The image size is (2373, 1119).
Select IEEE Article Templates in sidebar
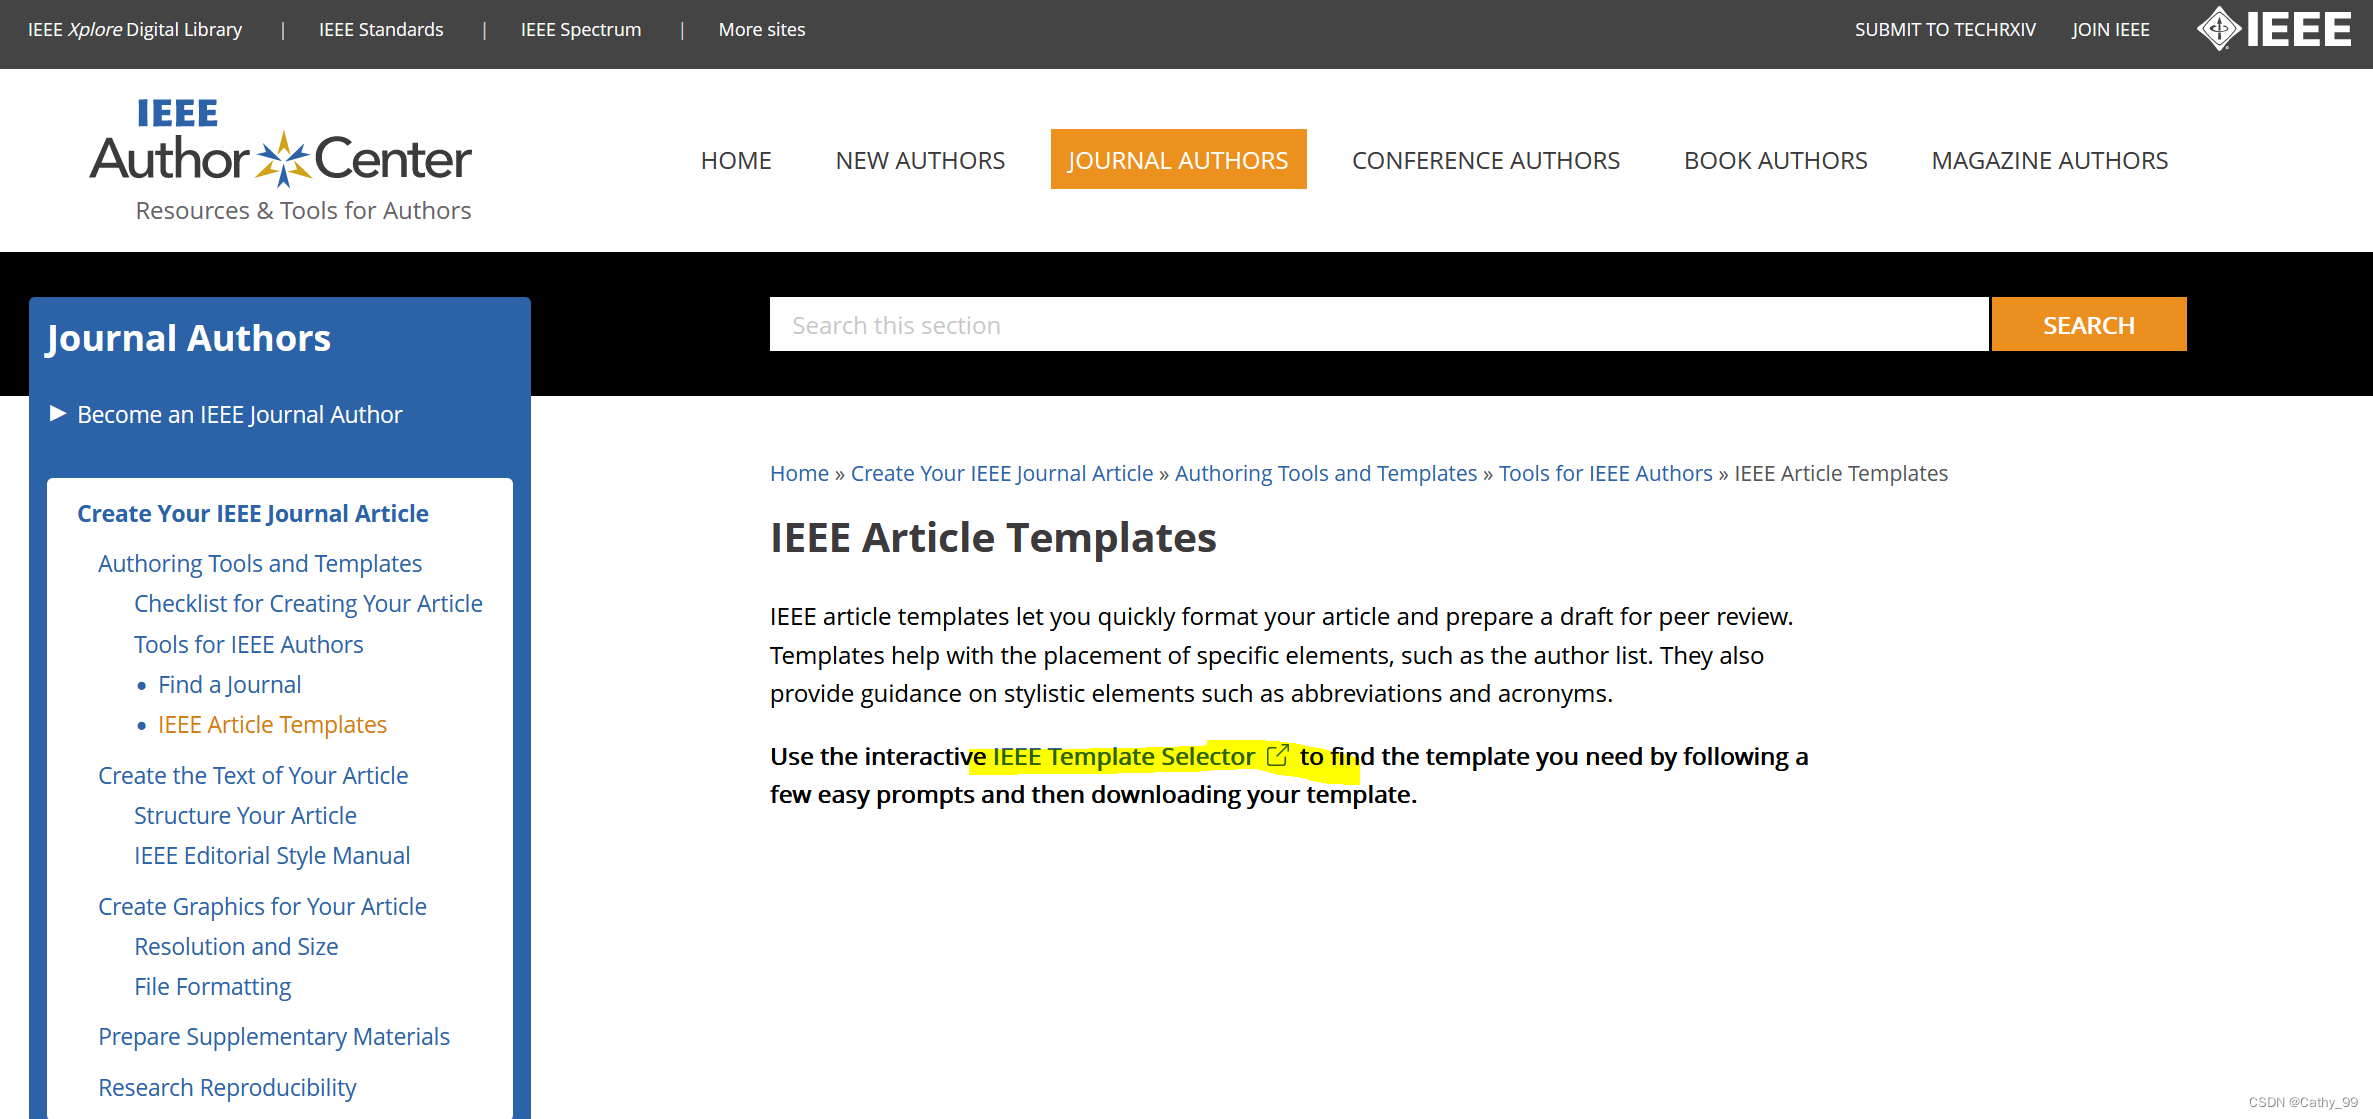(x=272, y=724)
